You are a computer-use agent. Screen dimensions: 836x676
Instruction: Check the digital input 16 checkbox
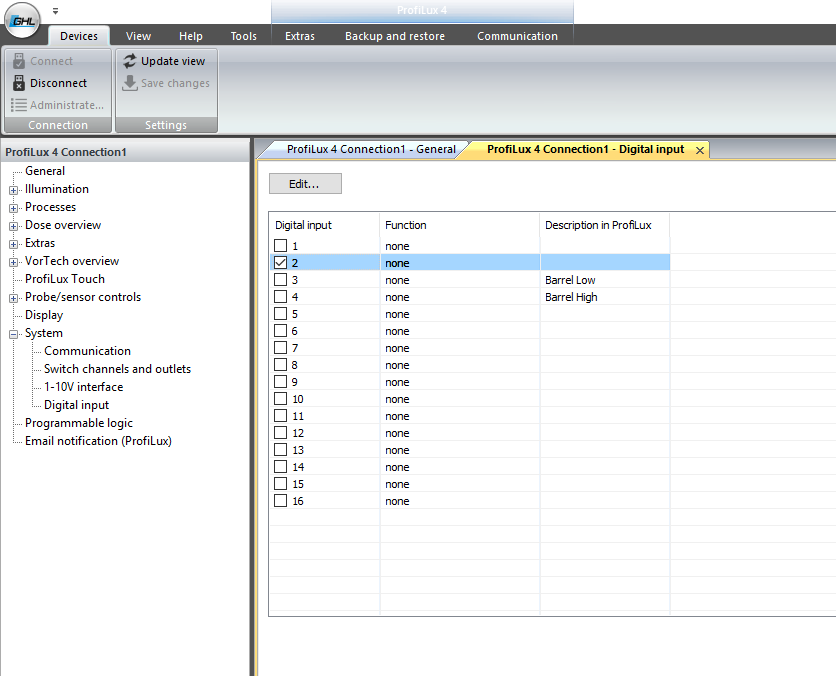coord(280,501)
